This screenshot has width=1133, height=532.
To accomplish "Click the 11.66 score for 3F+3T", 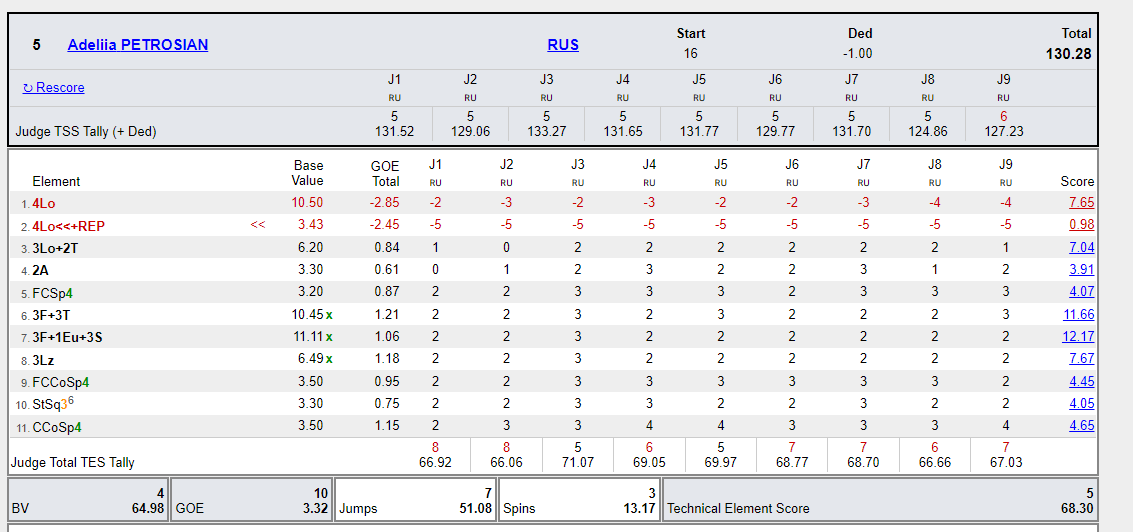I will click(x=1078, y=314).
